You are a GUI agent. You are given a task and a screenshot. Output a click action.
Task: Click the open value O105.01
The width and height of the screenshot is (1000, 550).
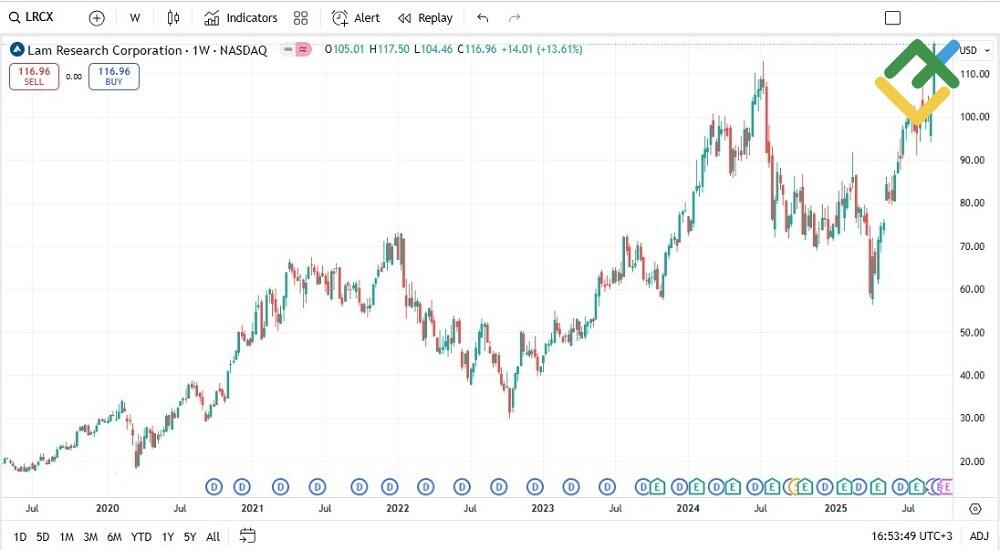(x=344, y=49)
